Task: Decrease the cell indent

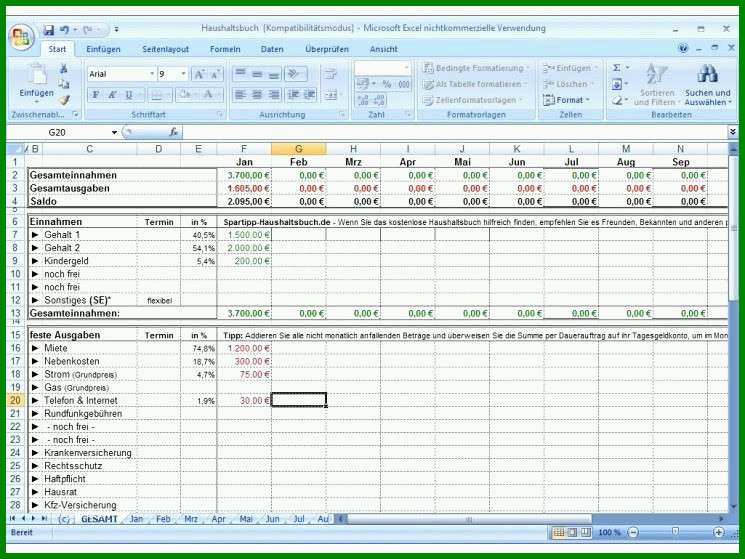Action: pos(293,95)
